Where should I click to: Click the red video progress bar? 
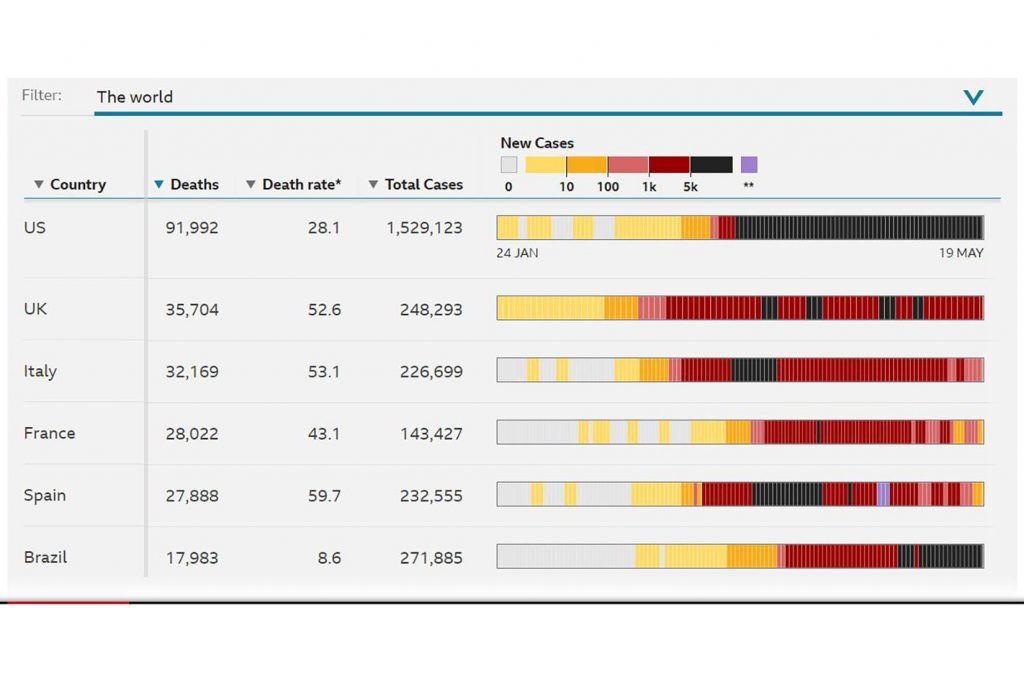click(x=65, y=602)
